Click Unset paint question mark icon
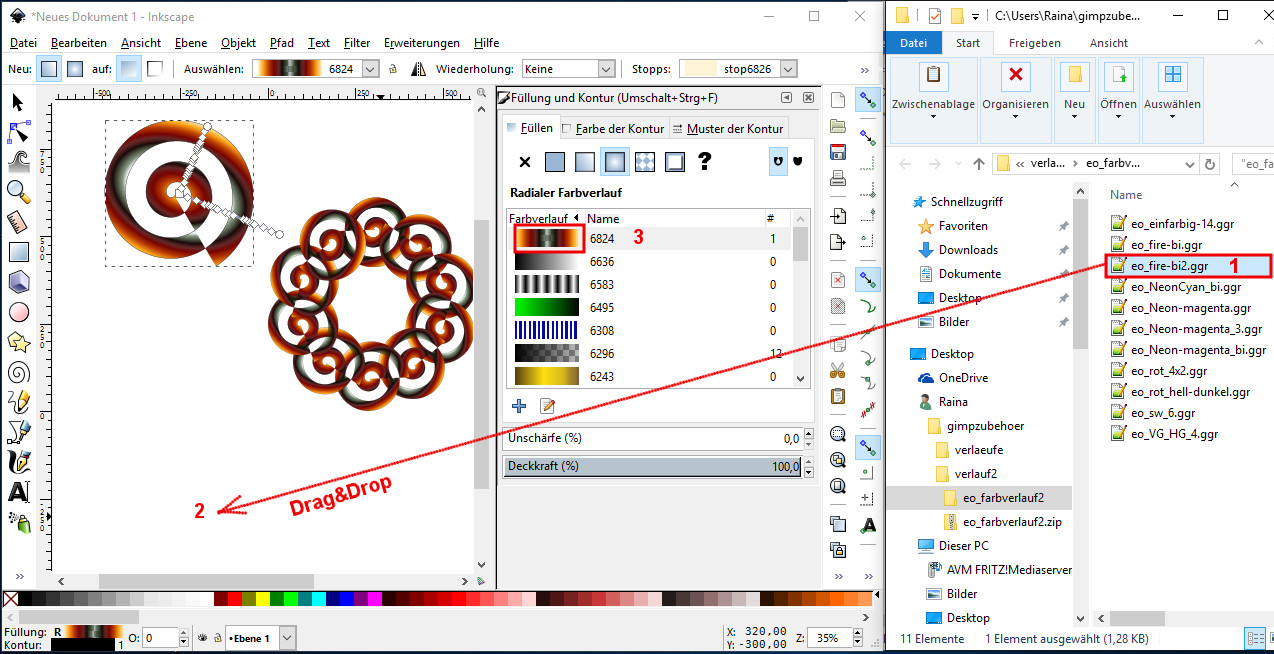1274x654 pixels. point(705,161)
